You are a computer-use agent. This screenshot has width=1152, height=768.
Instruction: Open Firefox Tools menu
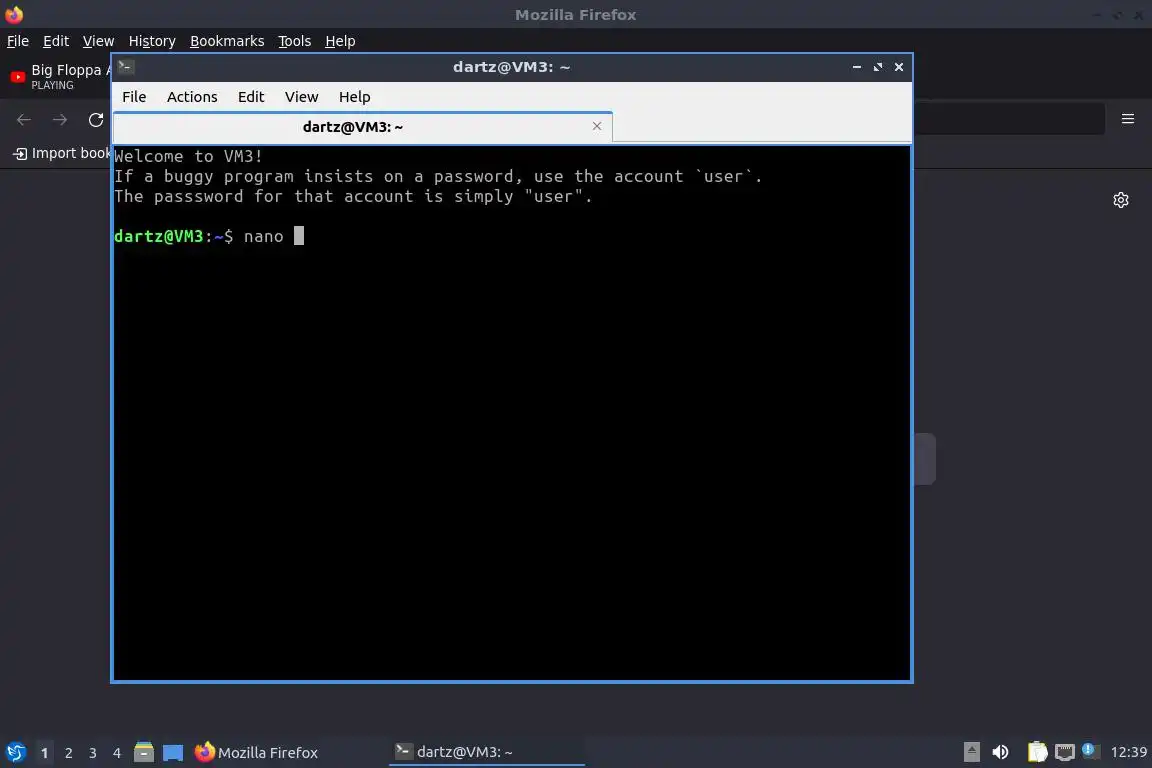point(295,41)
